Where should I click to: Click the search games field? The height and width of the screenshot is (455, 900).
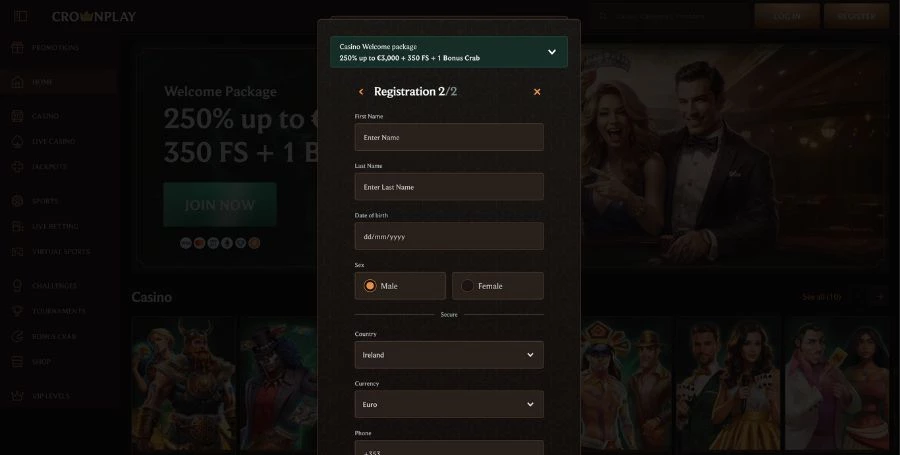click(672, 16)
